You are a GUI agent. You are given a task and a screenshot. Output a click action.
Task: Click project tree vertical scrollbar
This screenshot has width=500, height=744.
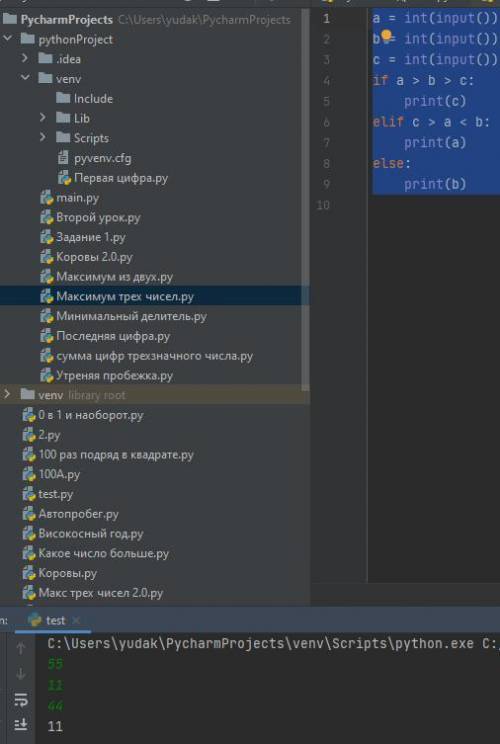coord(306,199)
